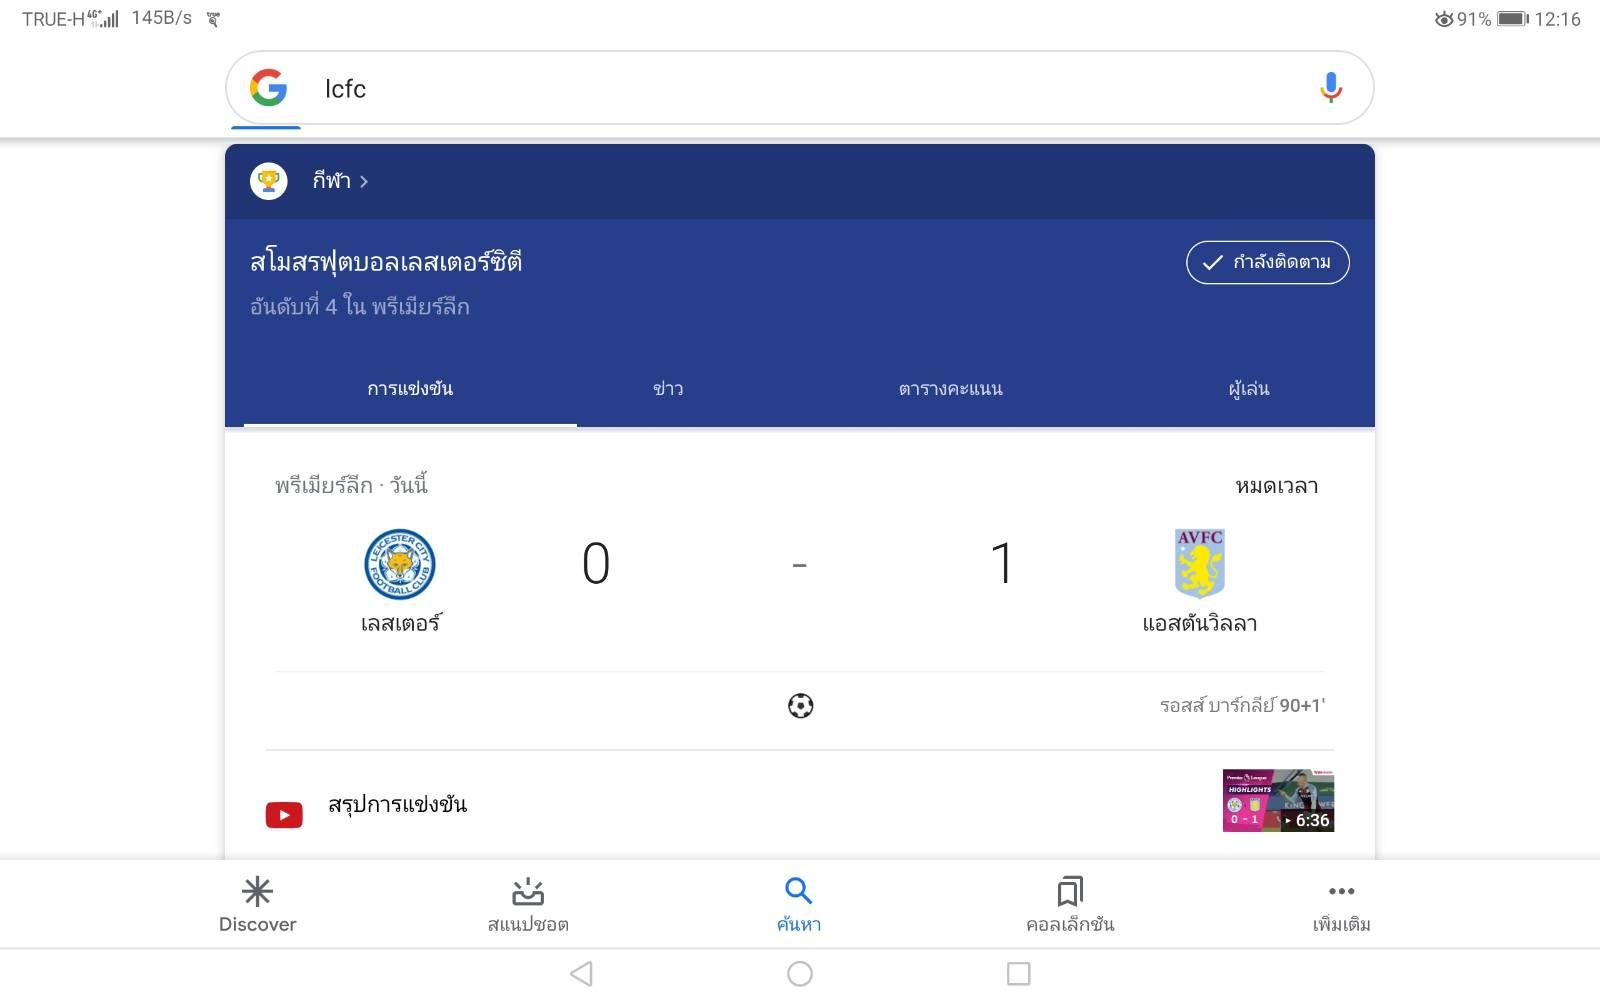Tap the battery status icon
Image resolution: width=1600 pixels, height=1000 pixels.
[1513, 19]
